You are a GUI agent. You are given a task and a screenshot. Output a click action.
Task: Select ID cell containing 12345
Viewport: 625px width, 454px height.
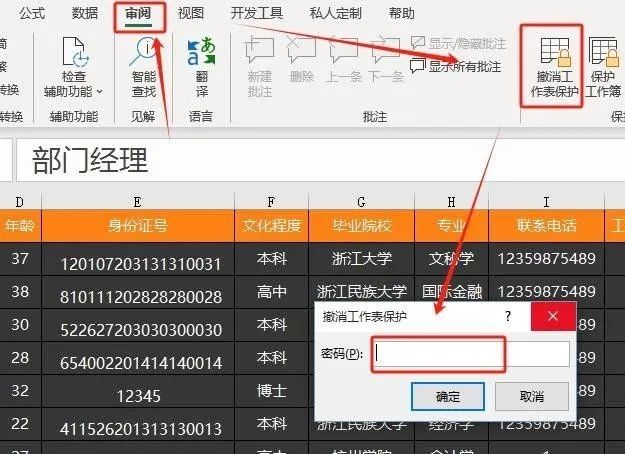coord(138,391)
